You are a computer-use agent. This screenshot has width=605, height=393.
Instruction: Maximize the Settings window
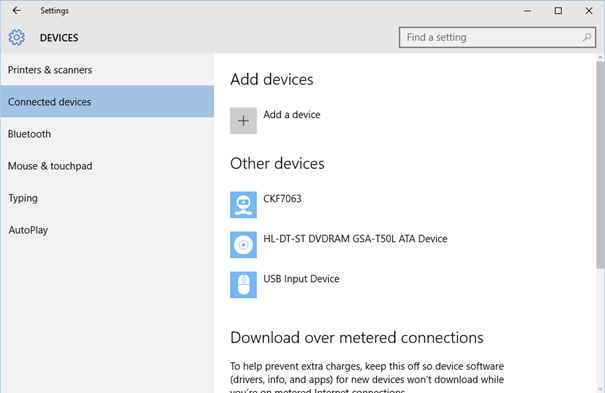(558, 10)
